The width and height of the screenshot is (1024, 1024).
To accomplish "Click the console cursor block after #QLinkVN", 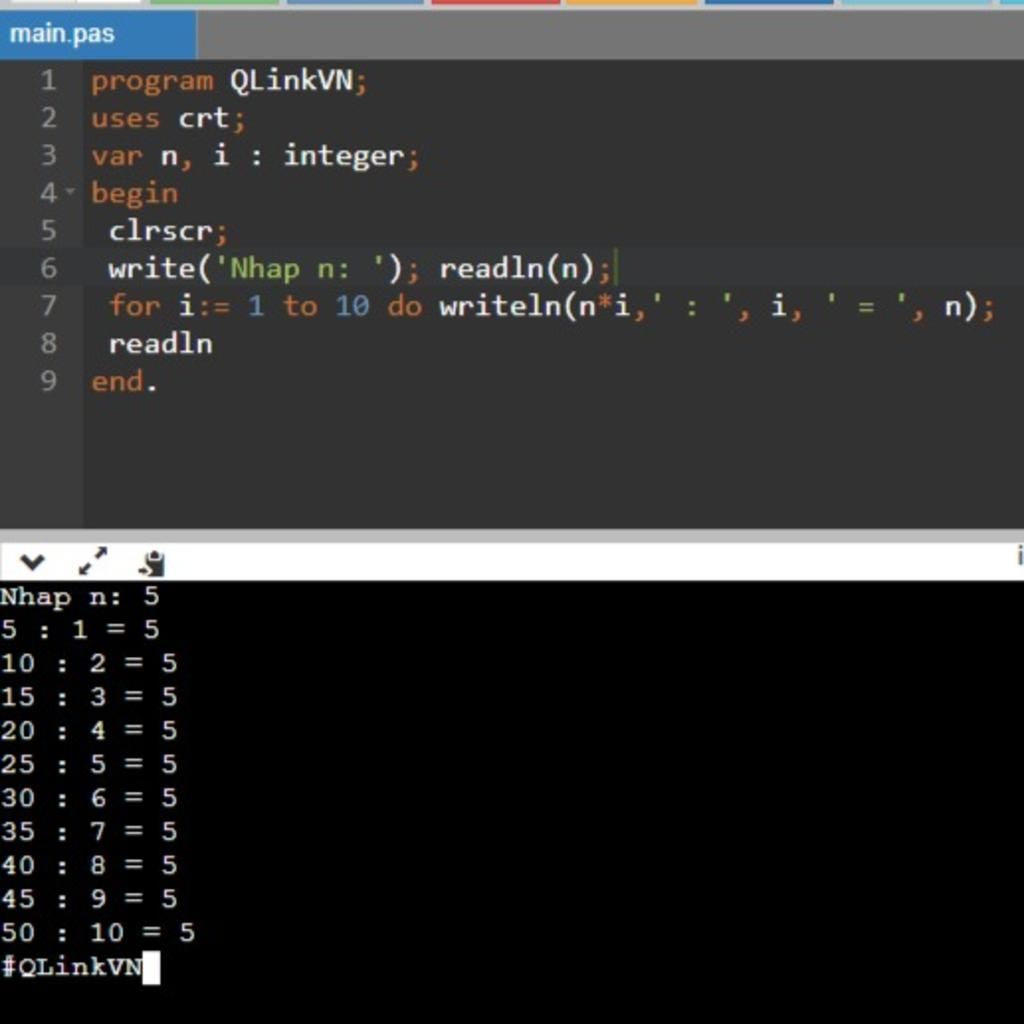I will (x=151, y=968).
